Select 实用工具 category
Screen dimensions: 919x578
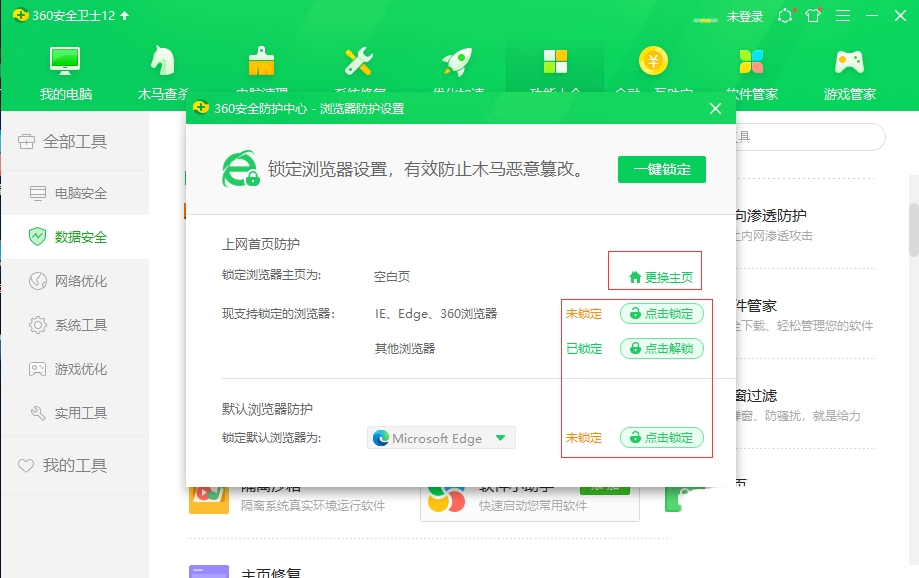[x=75, y=413]
